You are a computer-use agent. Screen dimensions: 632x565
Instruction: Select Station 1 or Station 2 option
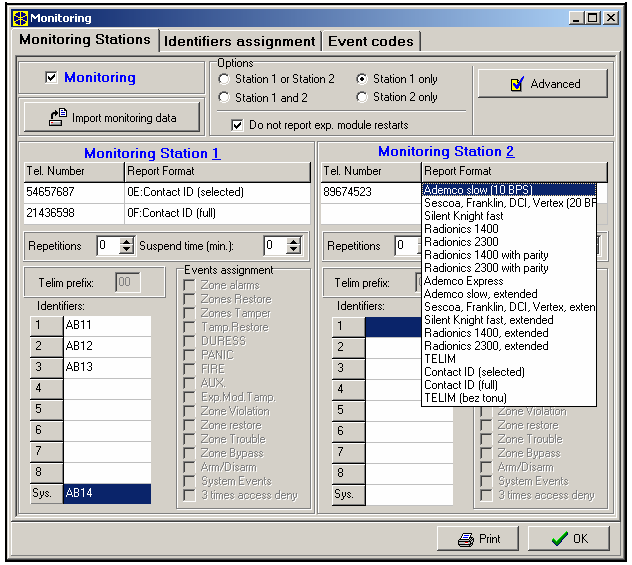[x=224, y=79]
